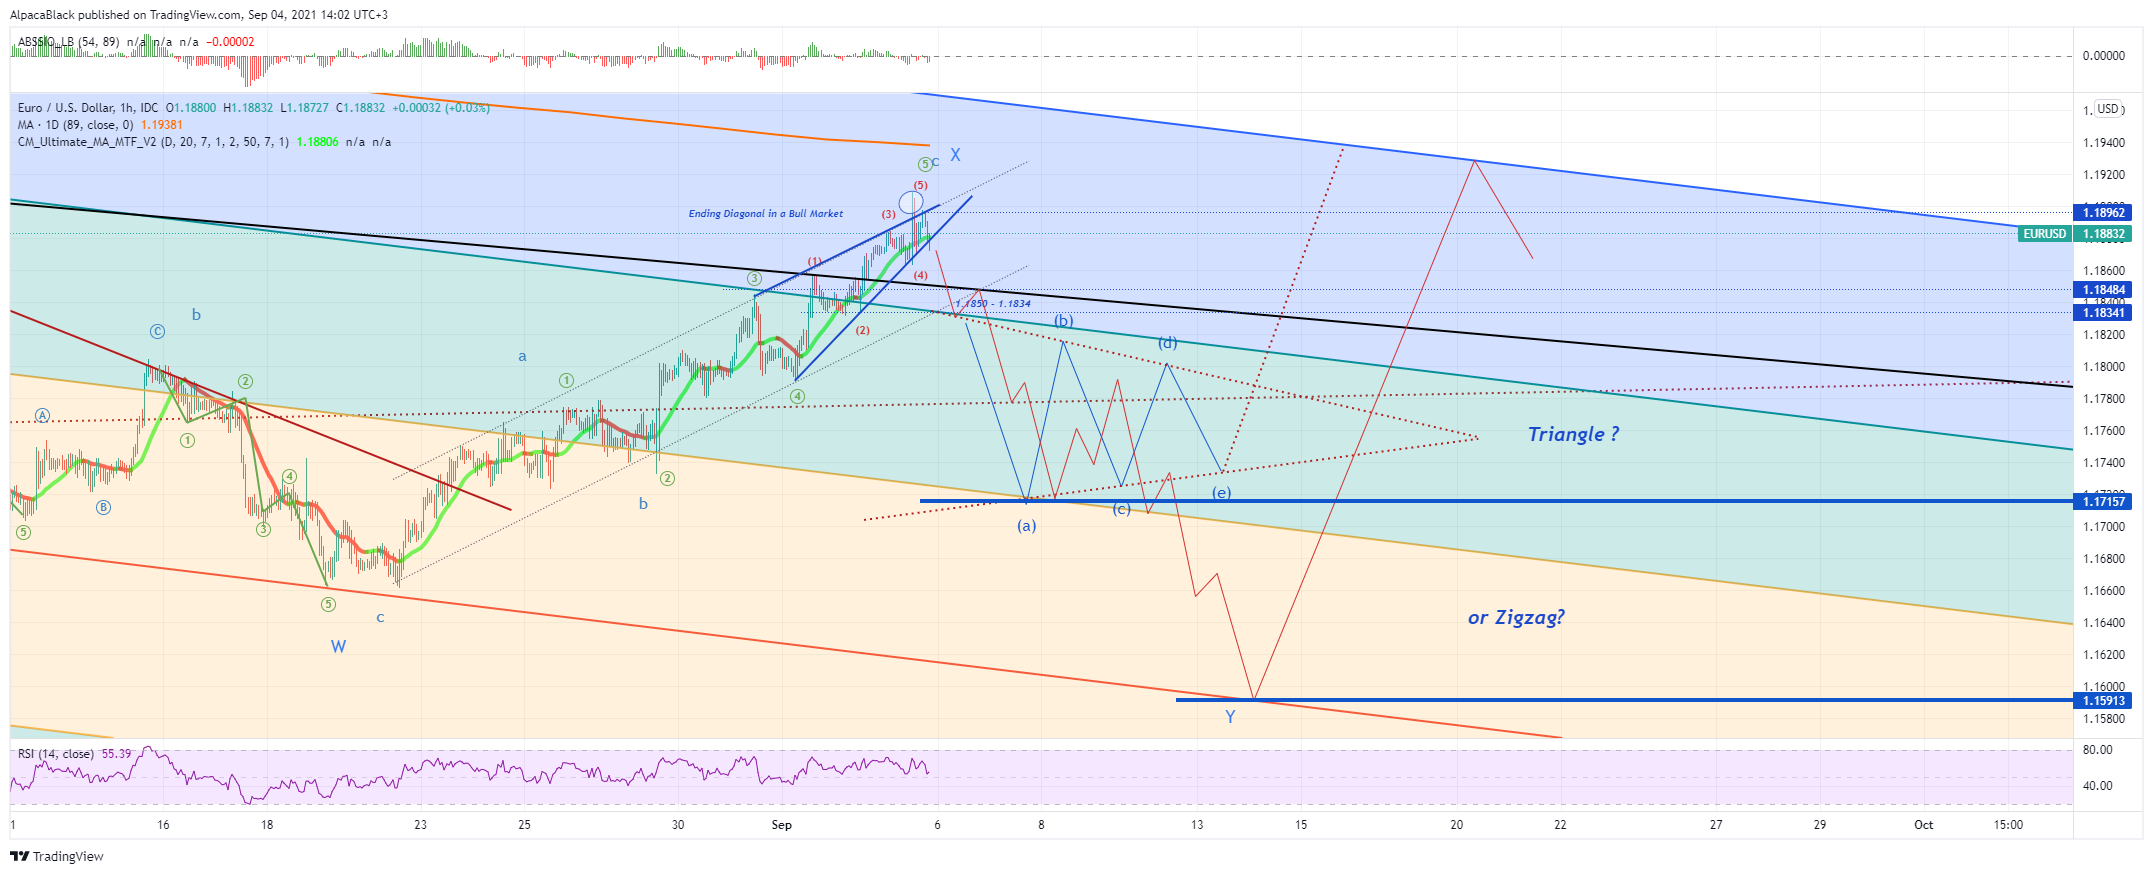The width and height of the screenshot is (2153, 874).
Task: Click the blue 'X' wave label
Action: point(955,155)
